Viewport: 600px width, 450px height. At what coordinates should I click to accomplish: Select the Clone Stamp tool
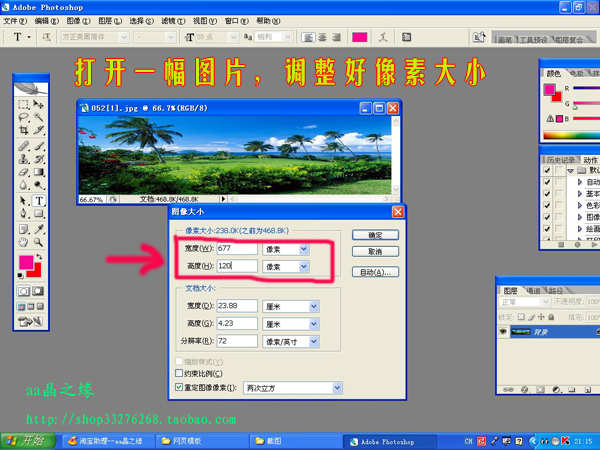24,159
